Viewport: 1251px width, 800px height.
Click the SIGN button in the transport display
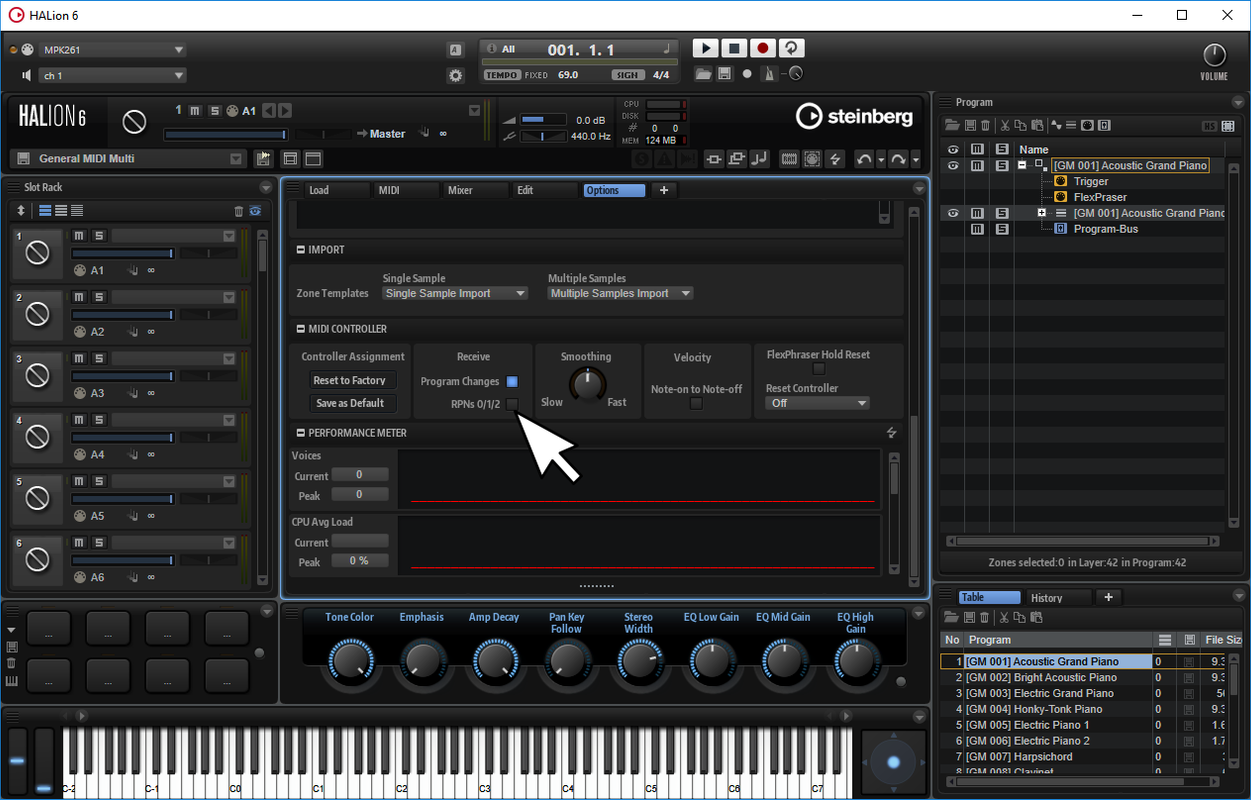click(x=627, y=75)
